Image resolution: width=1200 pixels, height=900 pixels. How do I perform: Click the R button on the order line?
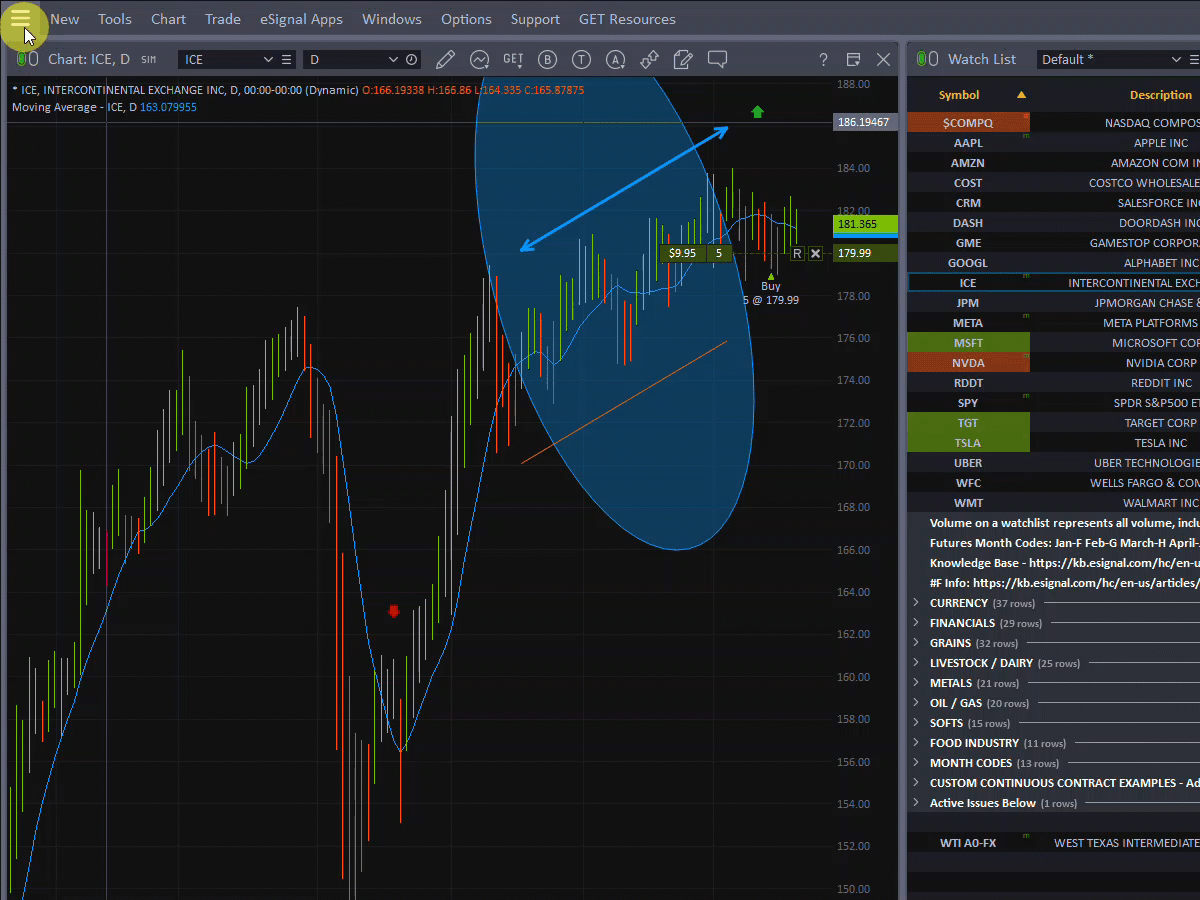click(797, 254)
